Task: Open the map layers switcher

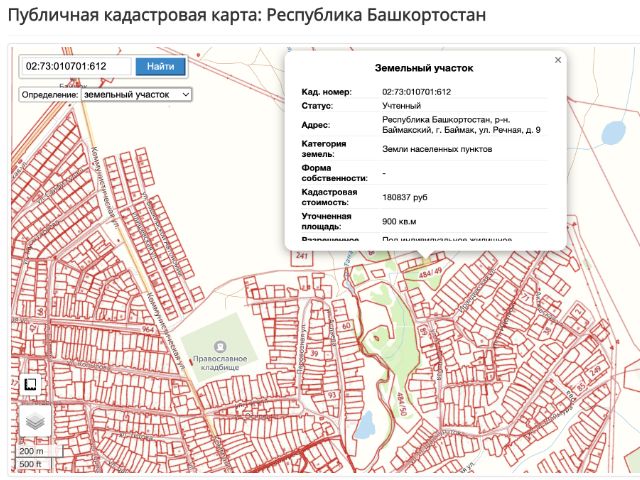Action: pyautogui.click(x=35, y=421)
